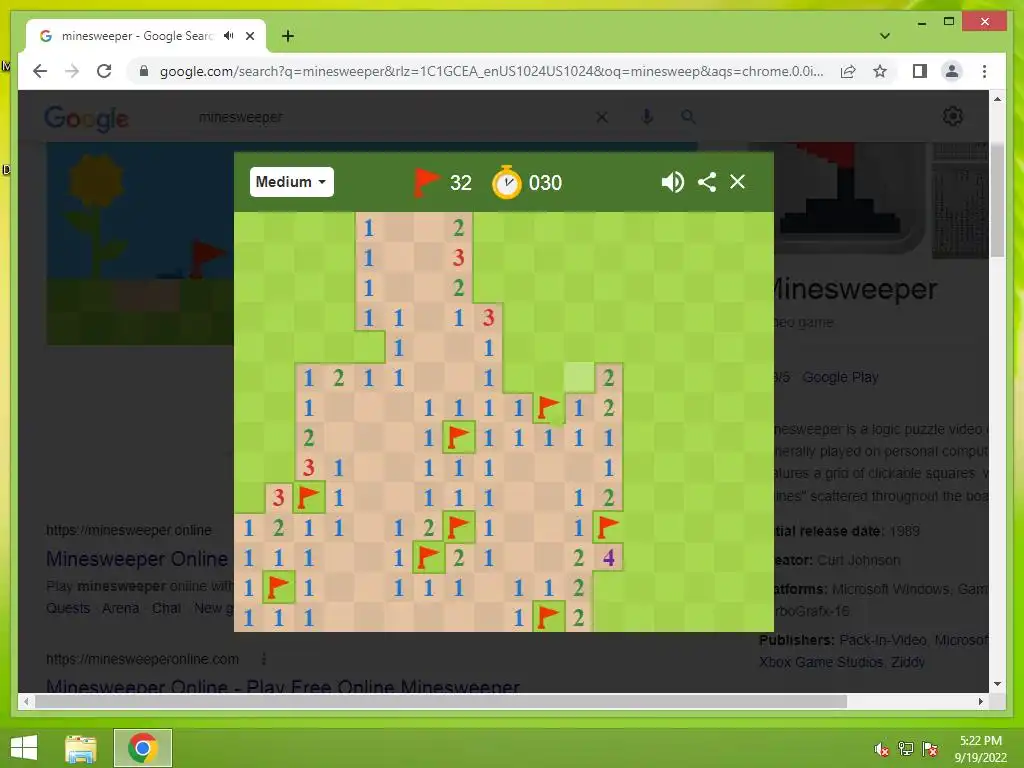Open the Chrome three-dot menu
This screenshot has height=768, width=1024.
[984, 71]
